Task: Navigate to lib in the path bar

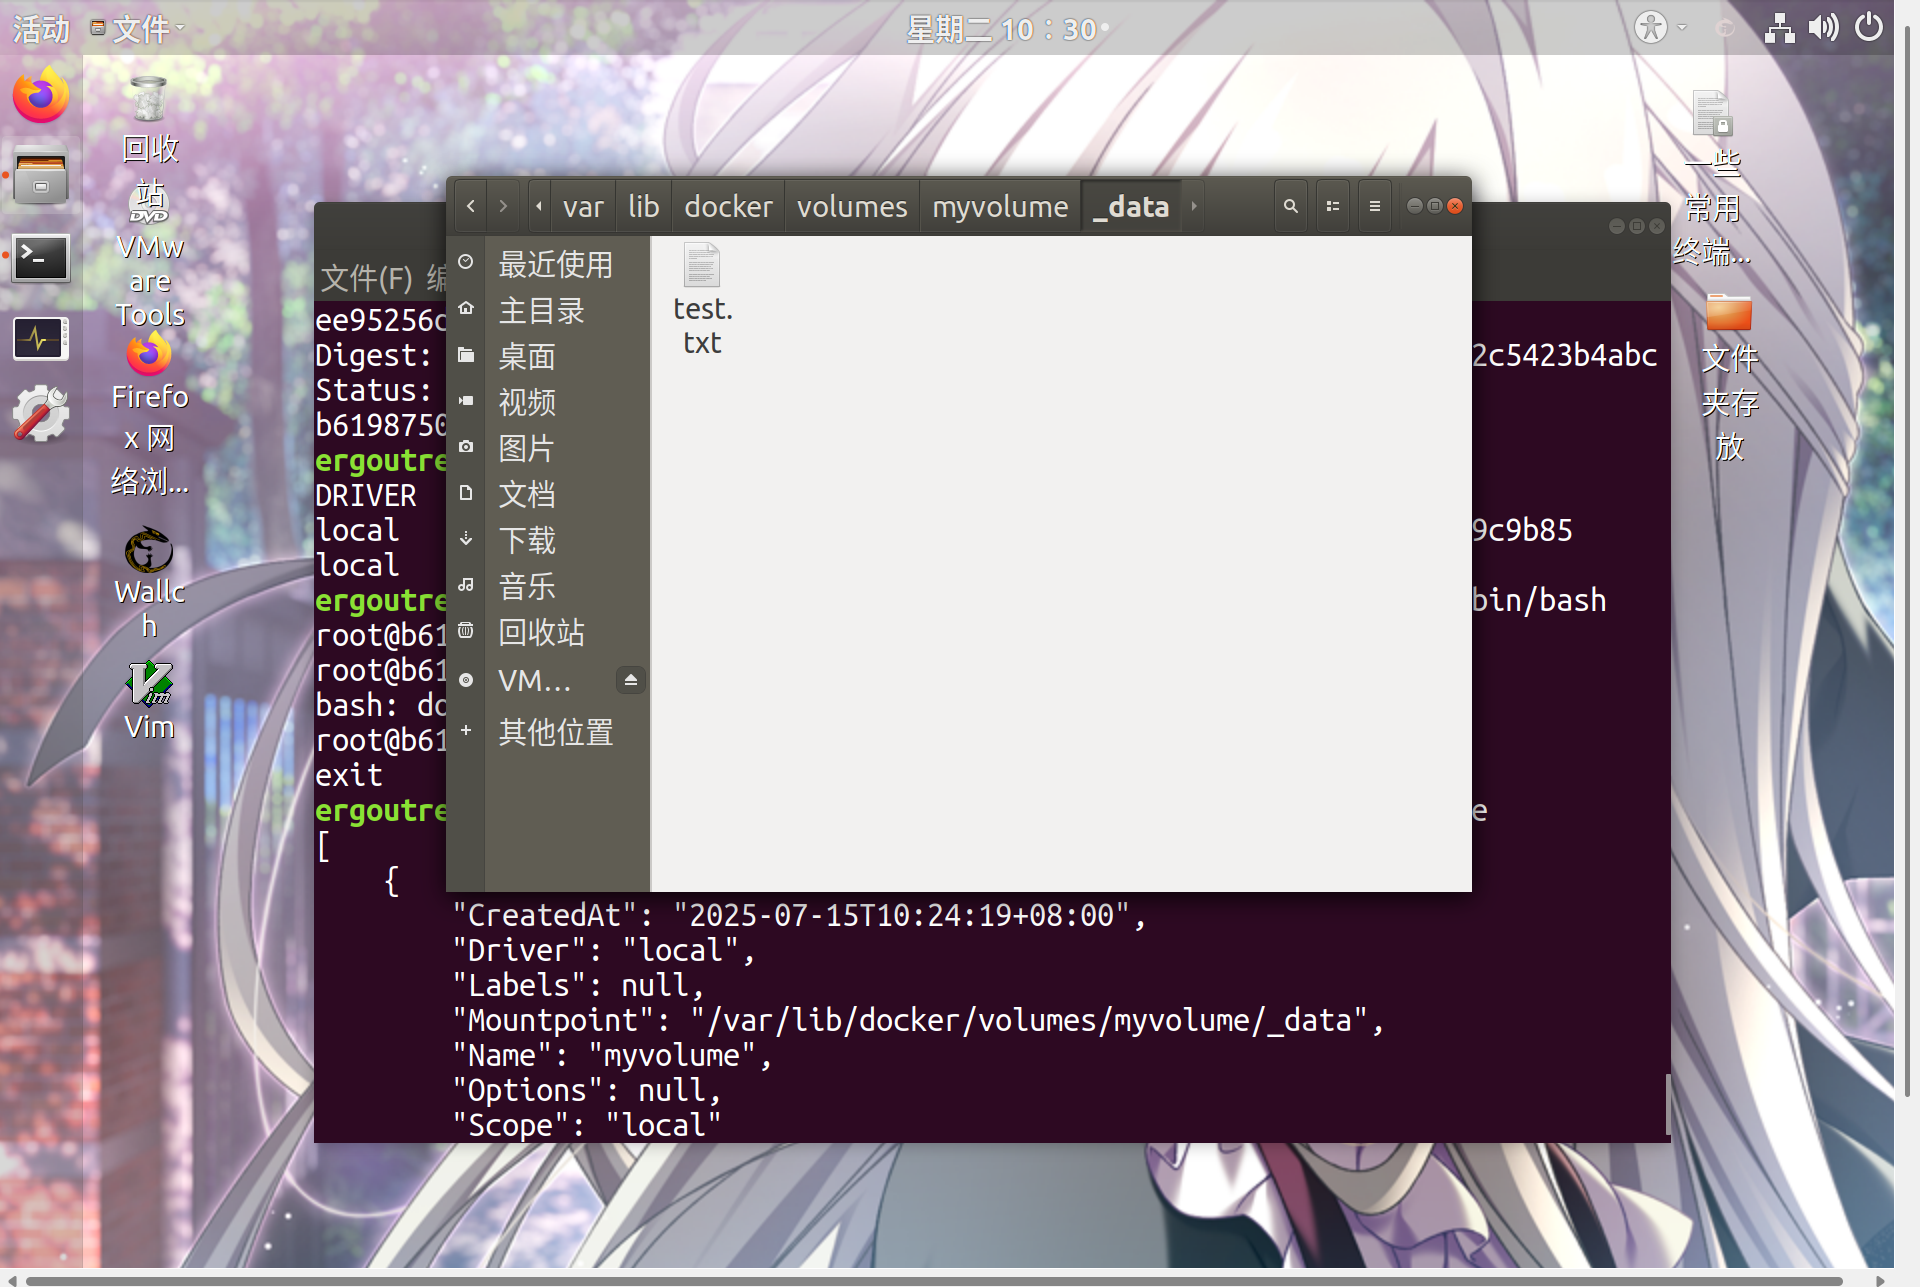Action: tap(643, 206)
